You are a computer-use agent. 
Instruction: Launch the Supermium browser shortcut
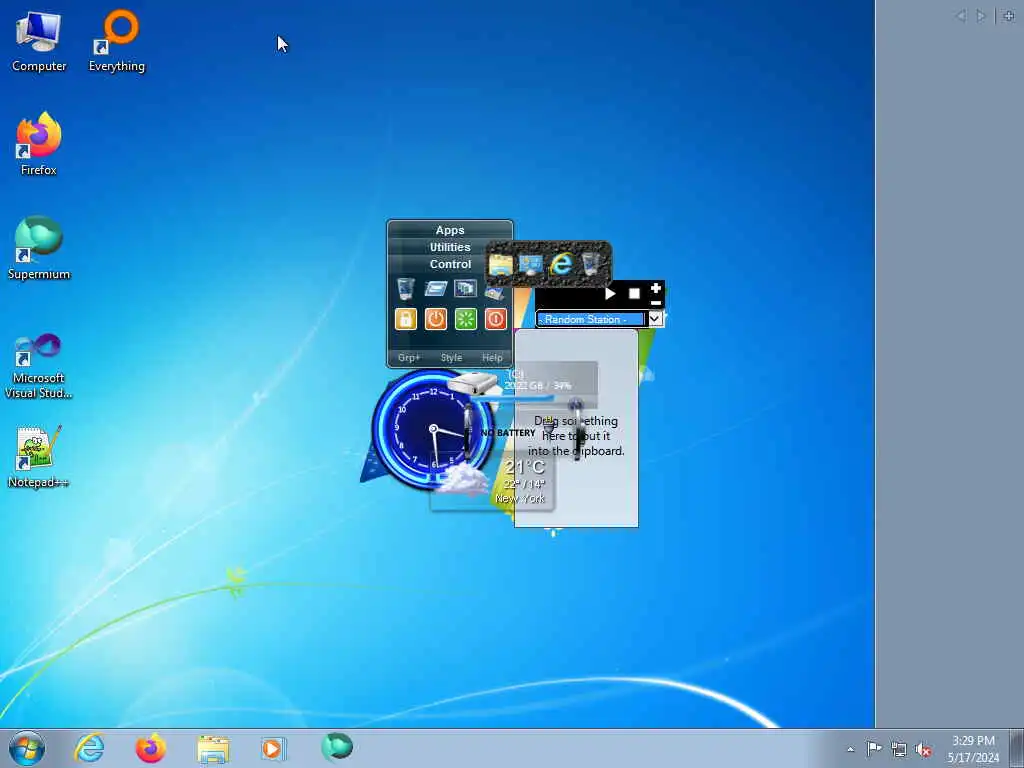tap(39, 248)
